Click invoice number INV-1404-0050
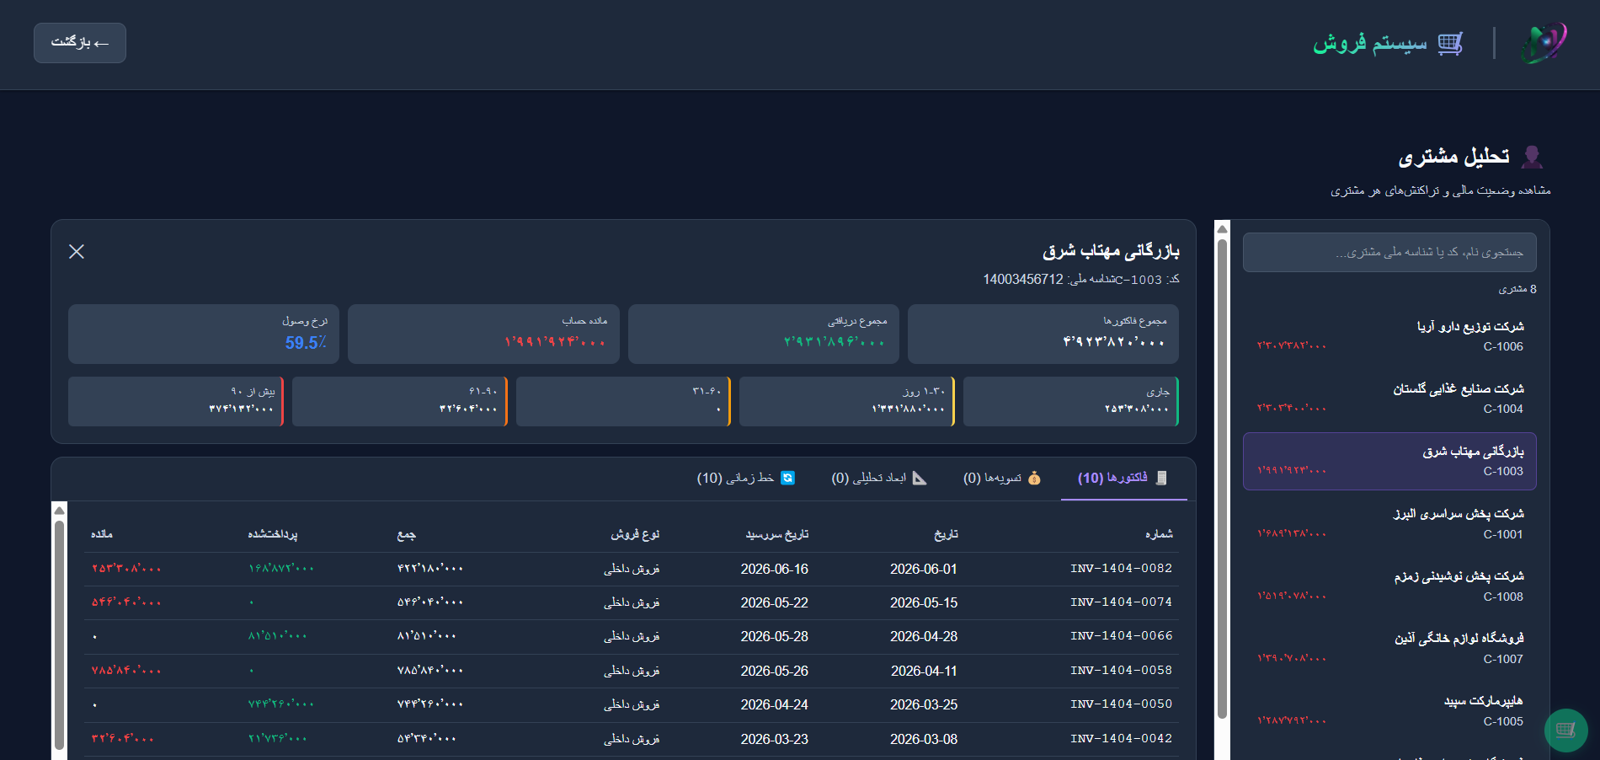 (x=1121, y=704)
